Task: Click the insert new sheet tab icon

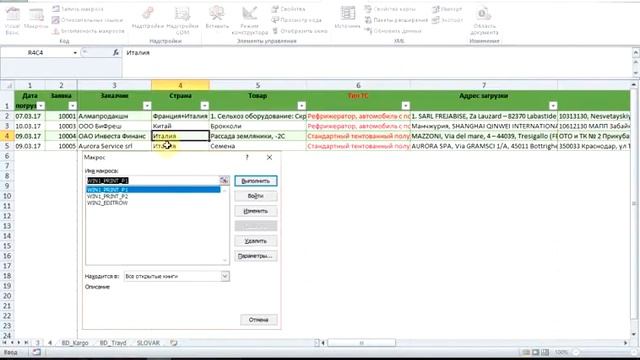Action: (174, 343)
